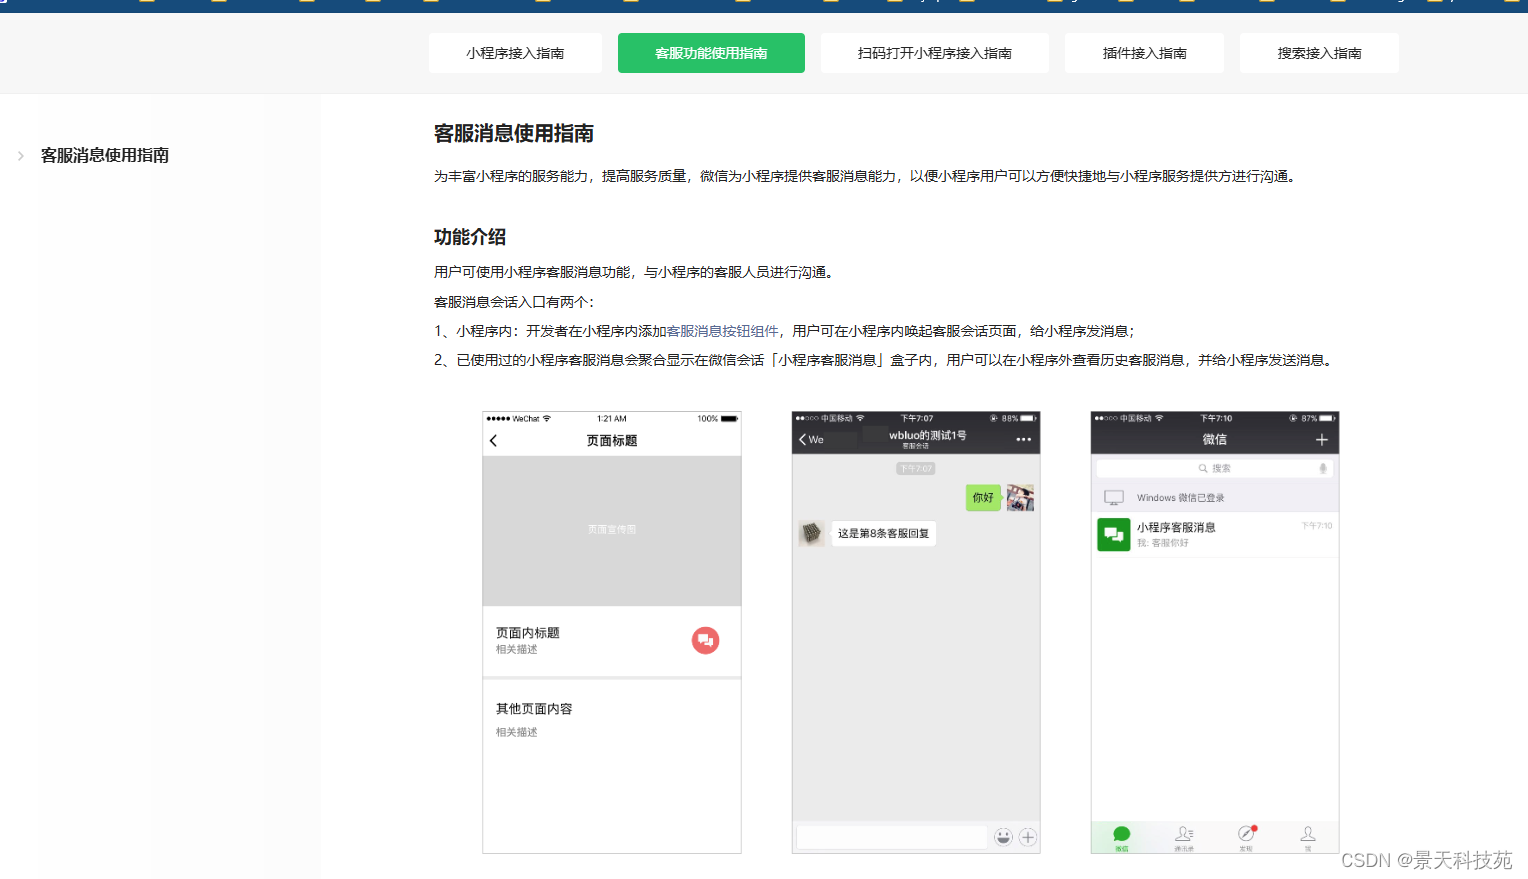The width and height of the screenshot is (1528, 879).
Task: Click the green 小程序客服消息 chat icon
Action: (x=1113, y=535)
